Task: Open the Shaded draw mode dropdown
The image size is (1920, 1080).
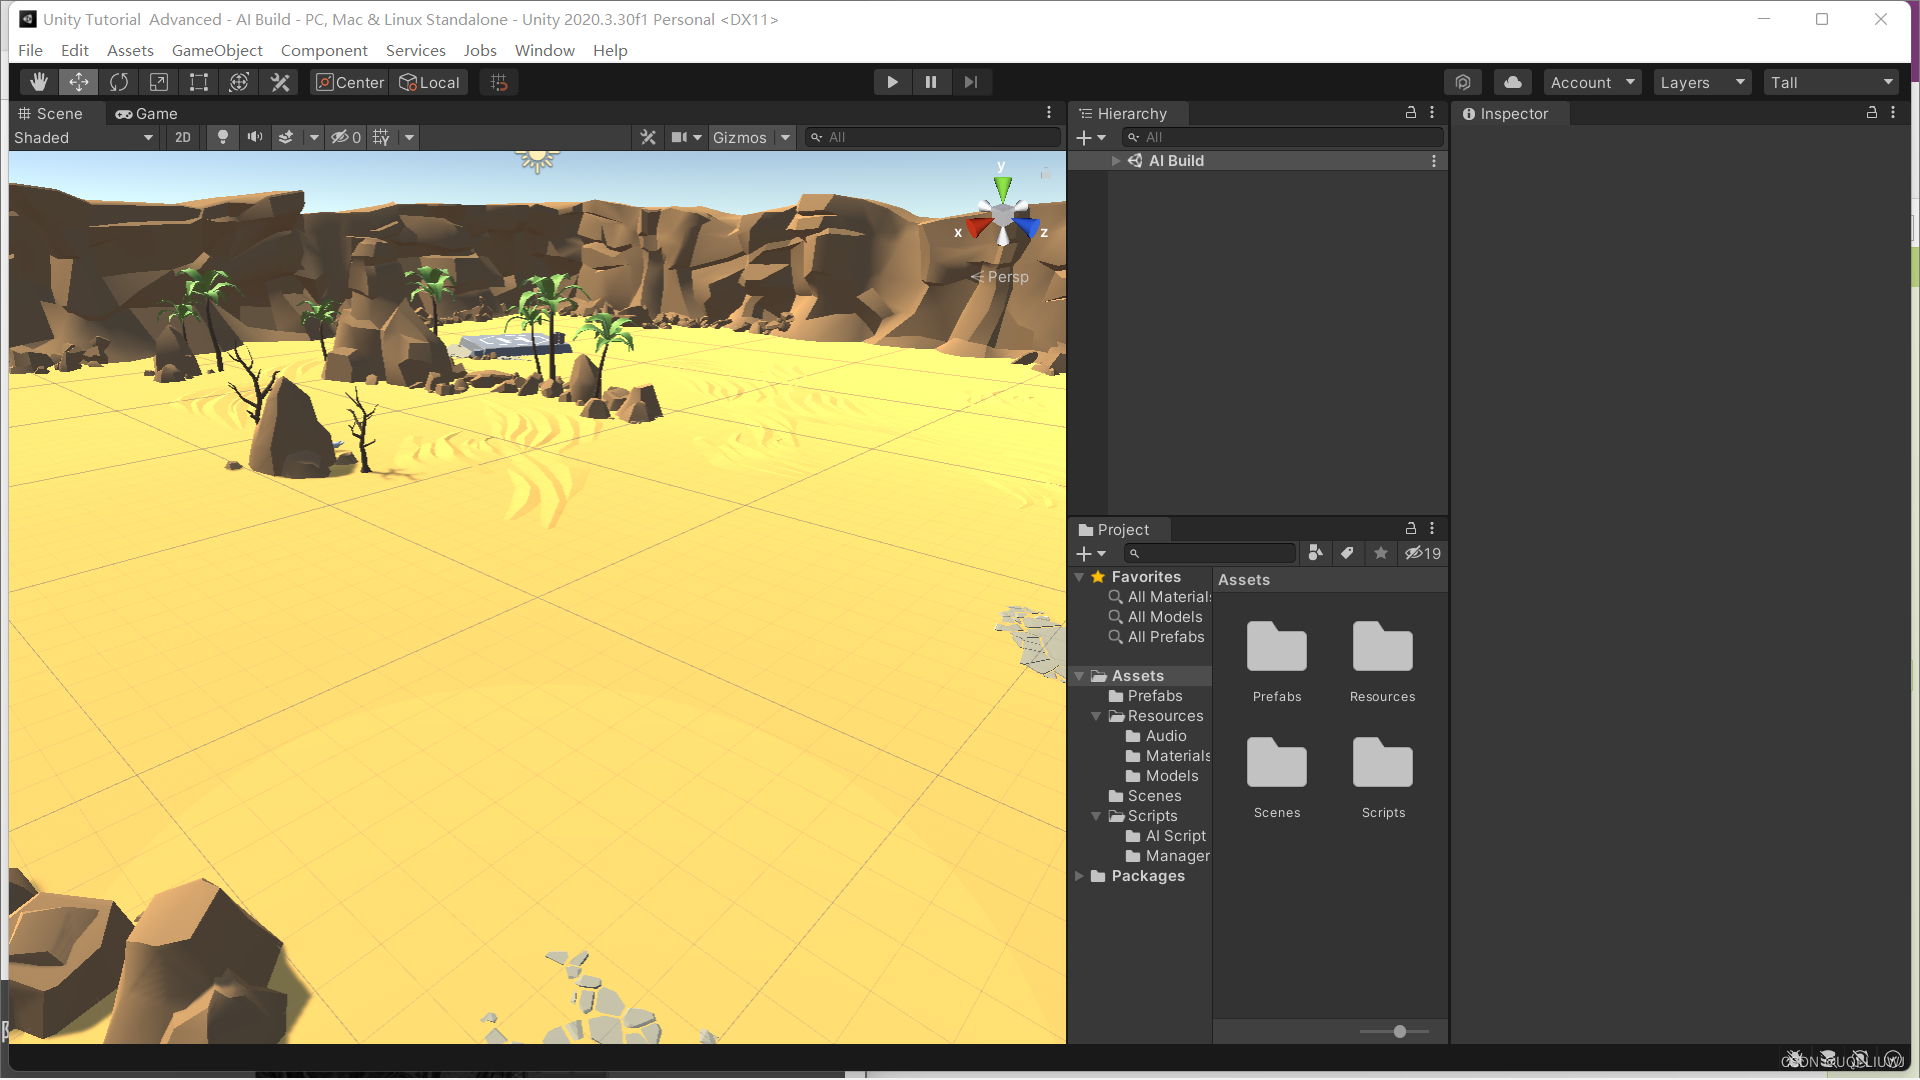Action: click(x=84, y=137)
